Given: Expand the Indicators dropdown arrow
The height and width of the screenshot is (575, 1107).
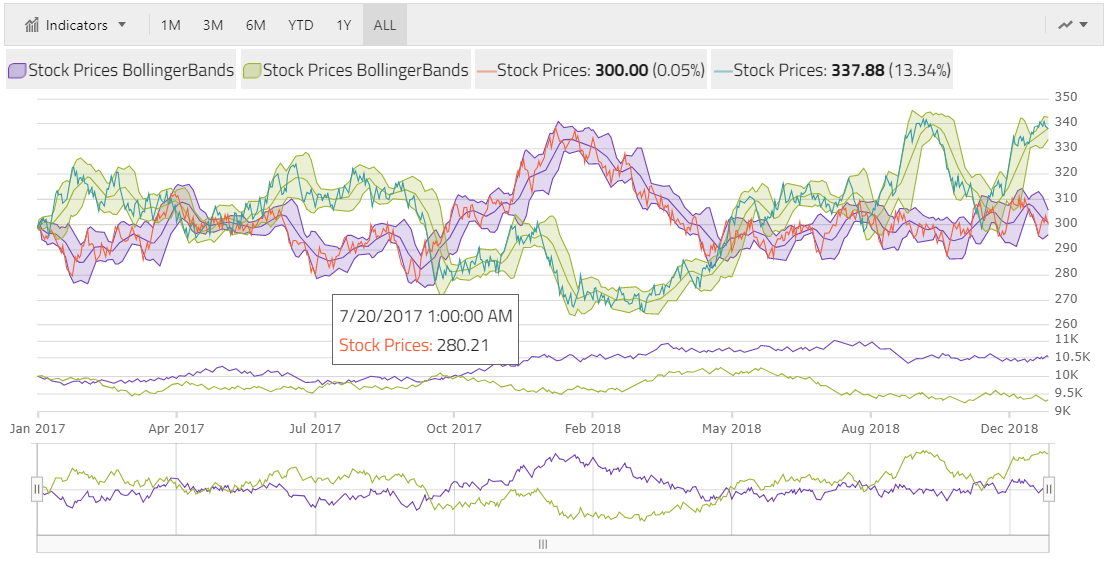Looking at the screenshot, I should (122, 25).
